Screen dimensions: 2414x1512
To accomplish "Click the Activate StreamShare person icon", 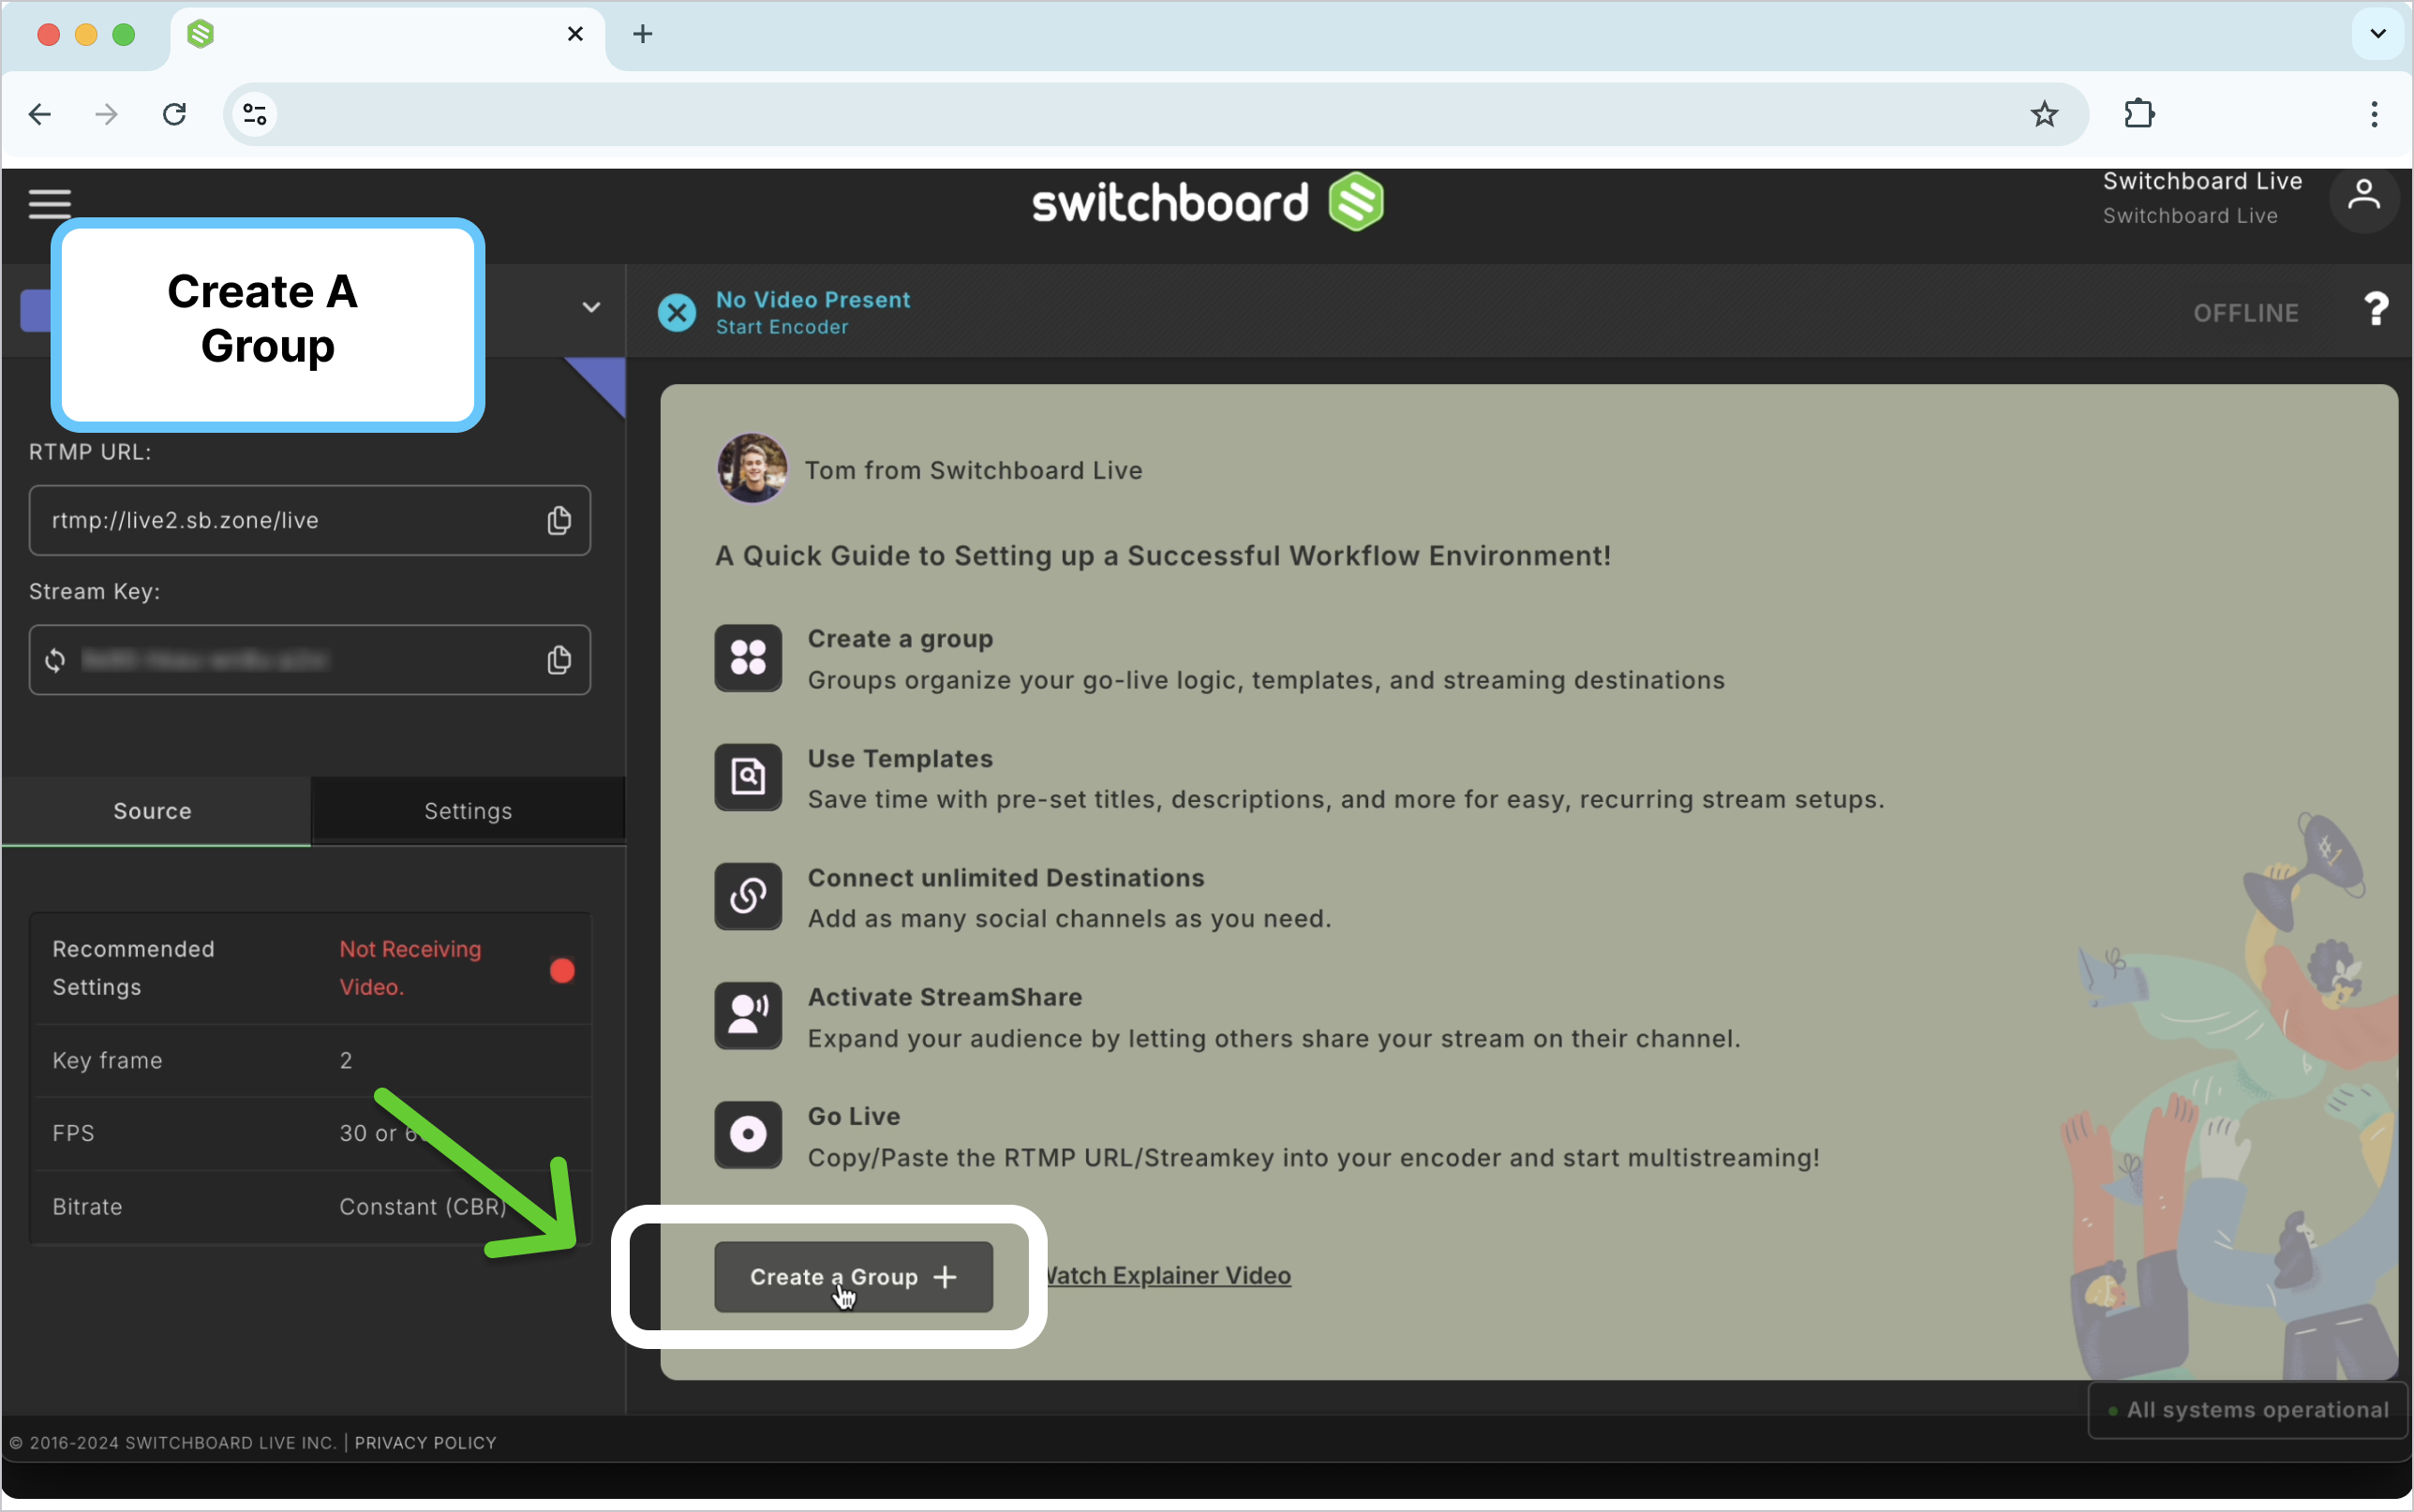I will coord(748,1016).
